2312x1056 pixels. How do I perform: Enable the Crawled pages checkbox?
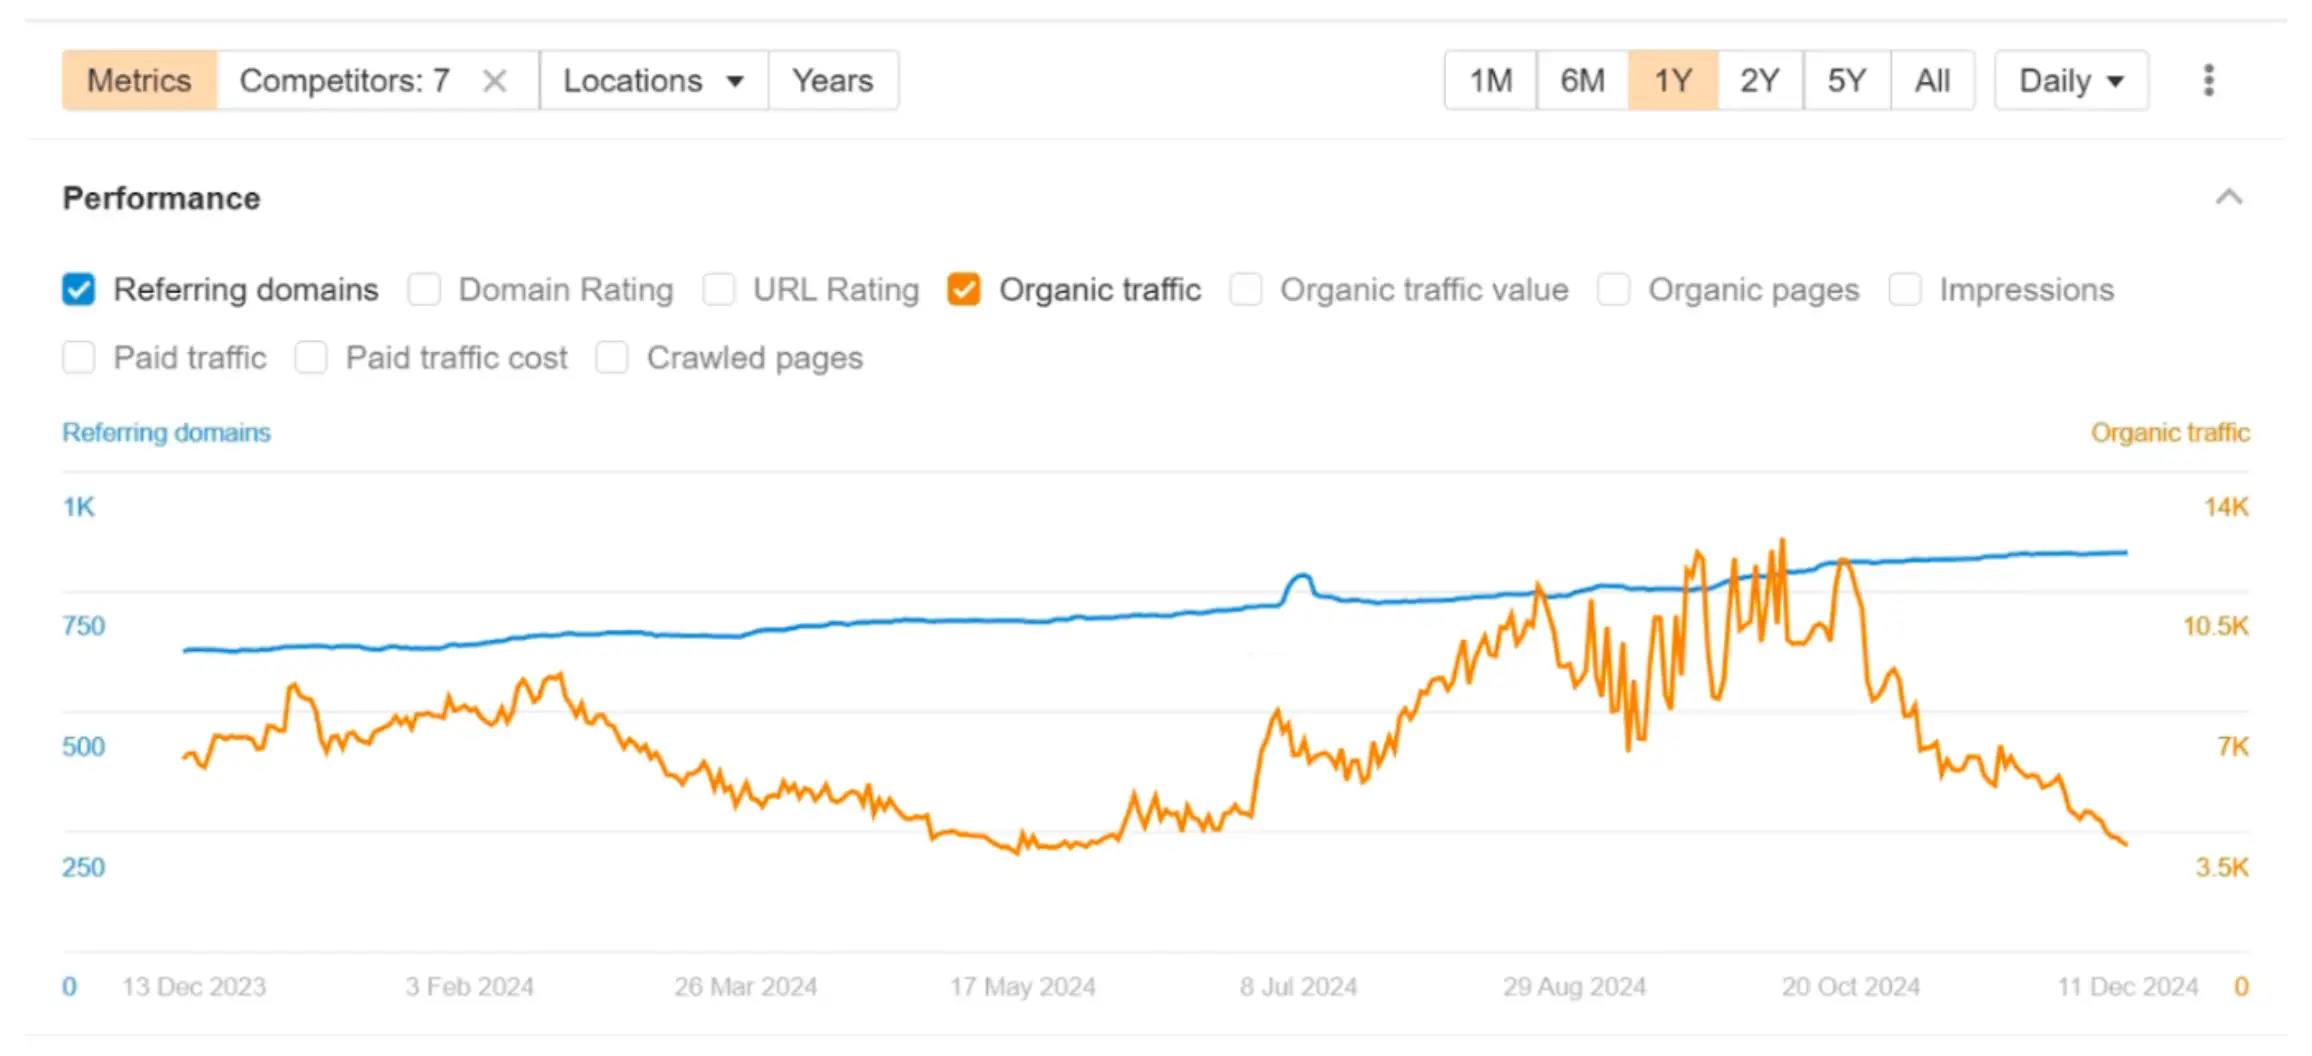click(x=612, y=358)
